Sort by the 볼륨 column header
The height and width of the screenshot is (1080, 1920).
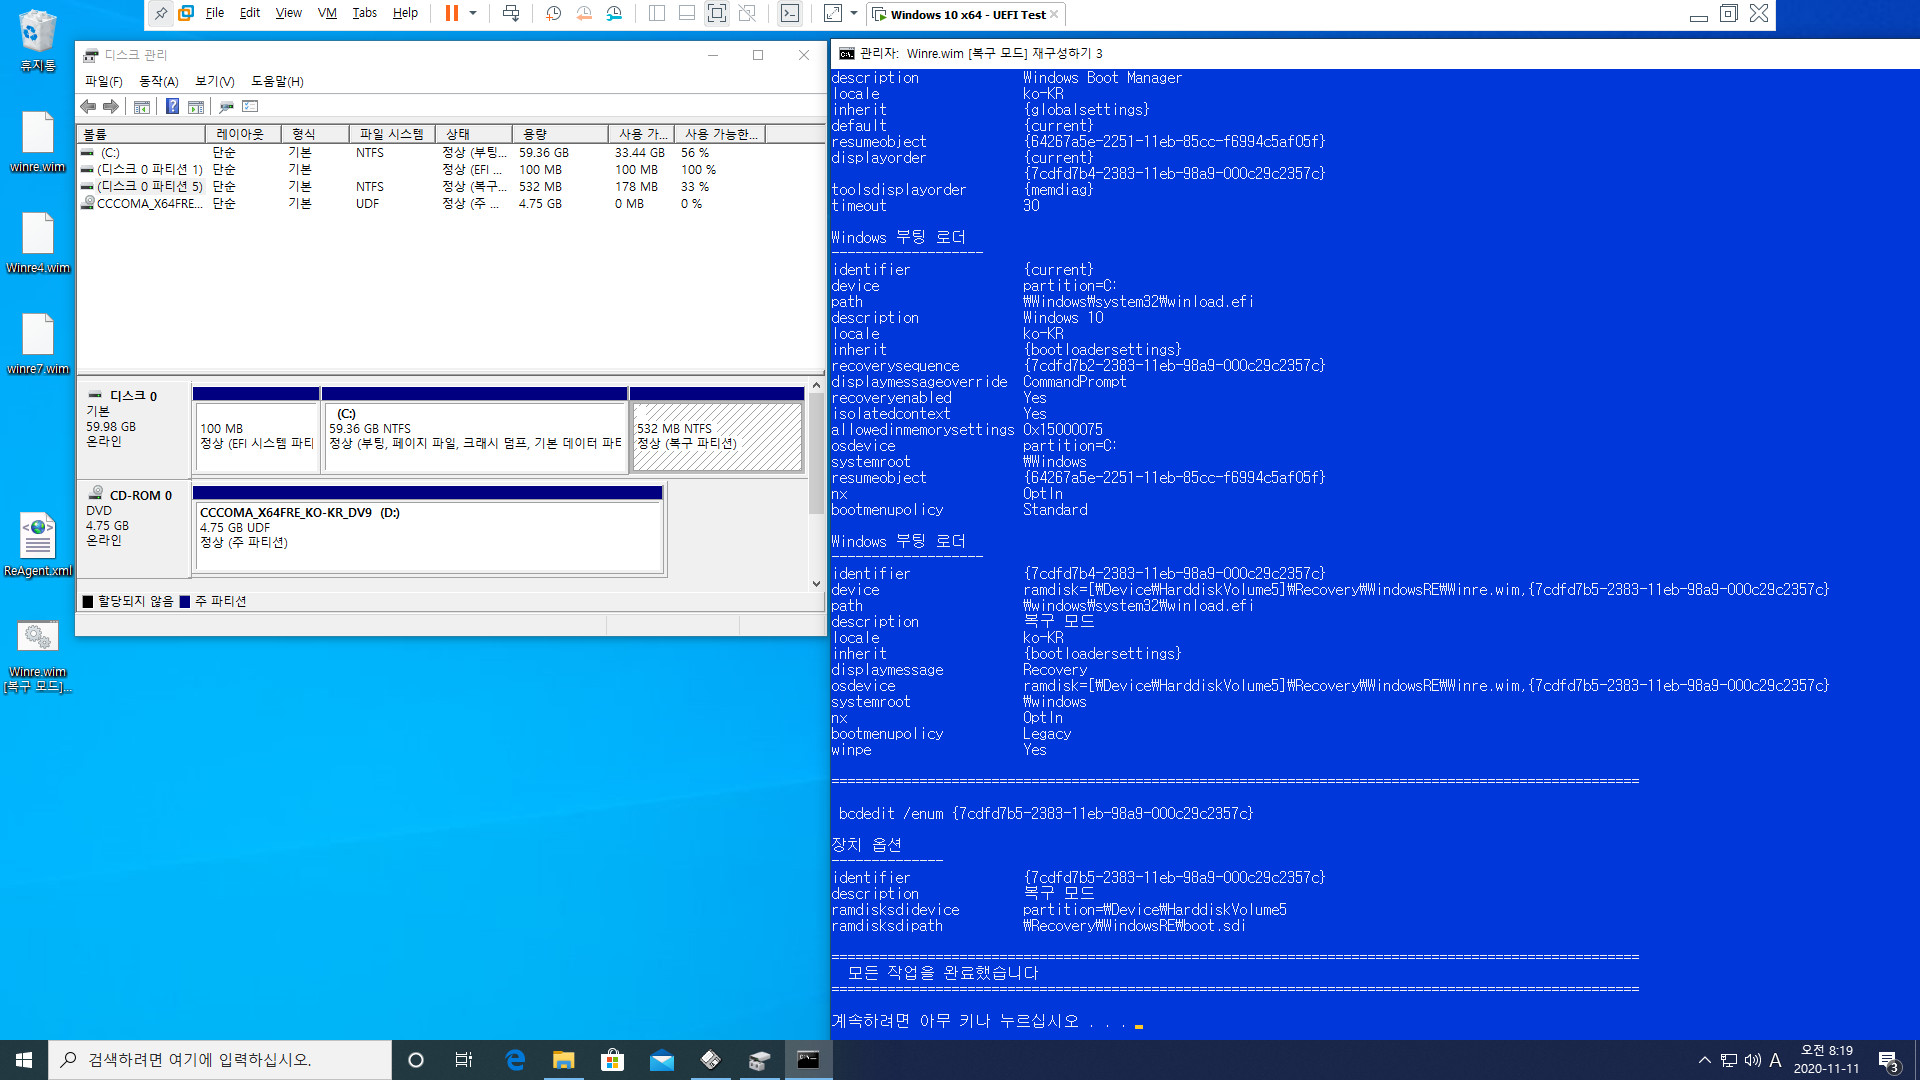[x=141, y=134]
